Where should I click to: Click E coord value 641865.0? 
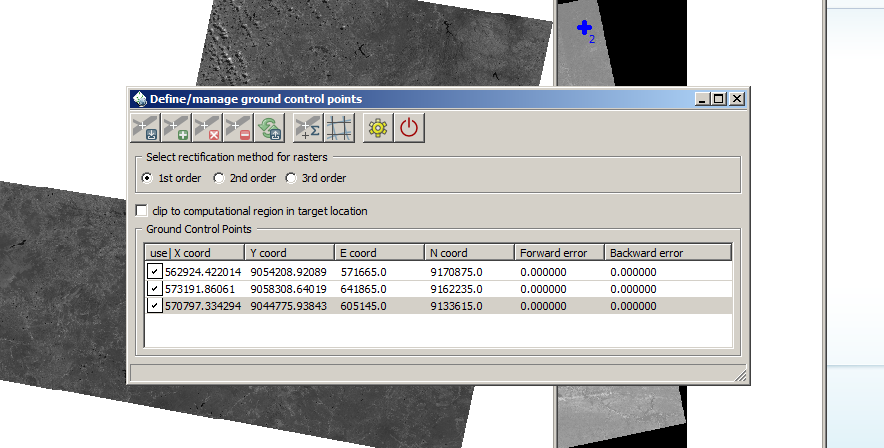coord(364,289)
